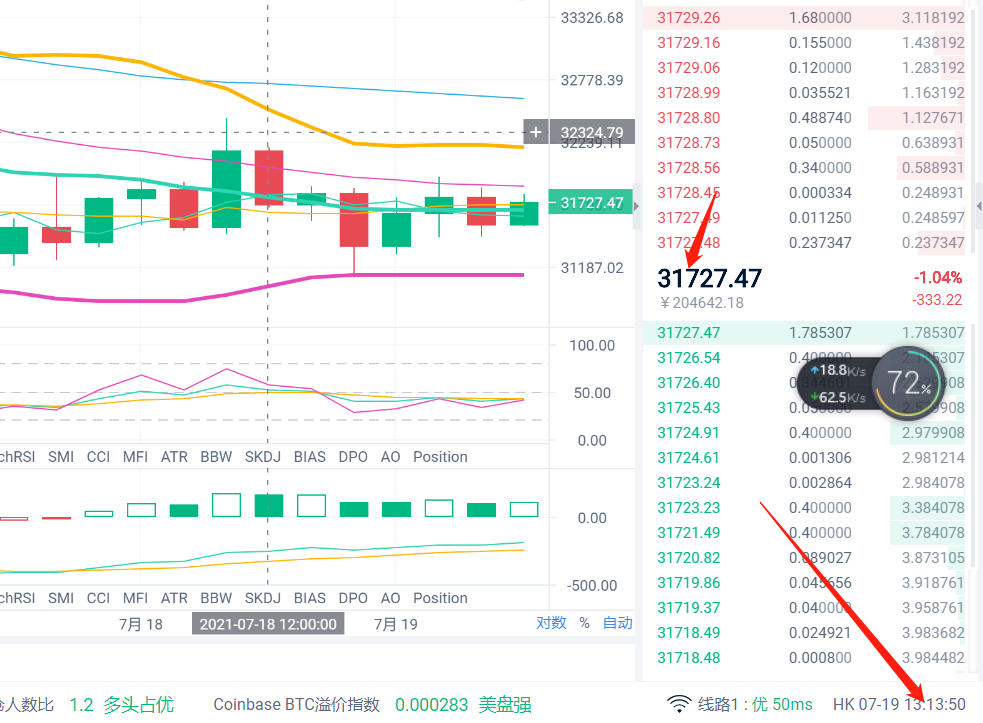Select MFI in the indicator row above the histogram pane

tap(135, 457)
